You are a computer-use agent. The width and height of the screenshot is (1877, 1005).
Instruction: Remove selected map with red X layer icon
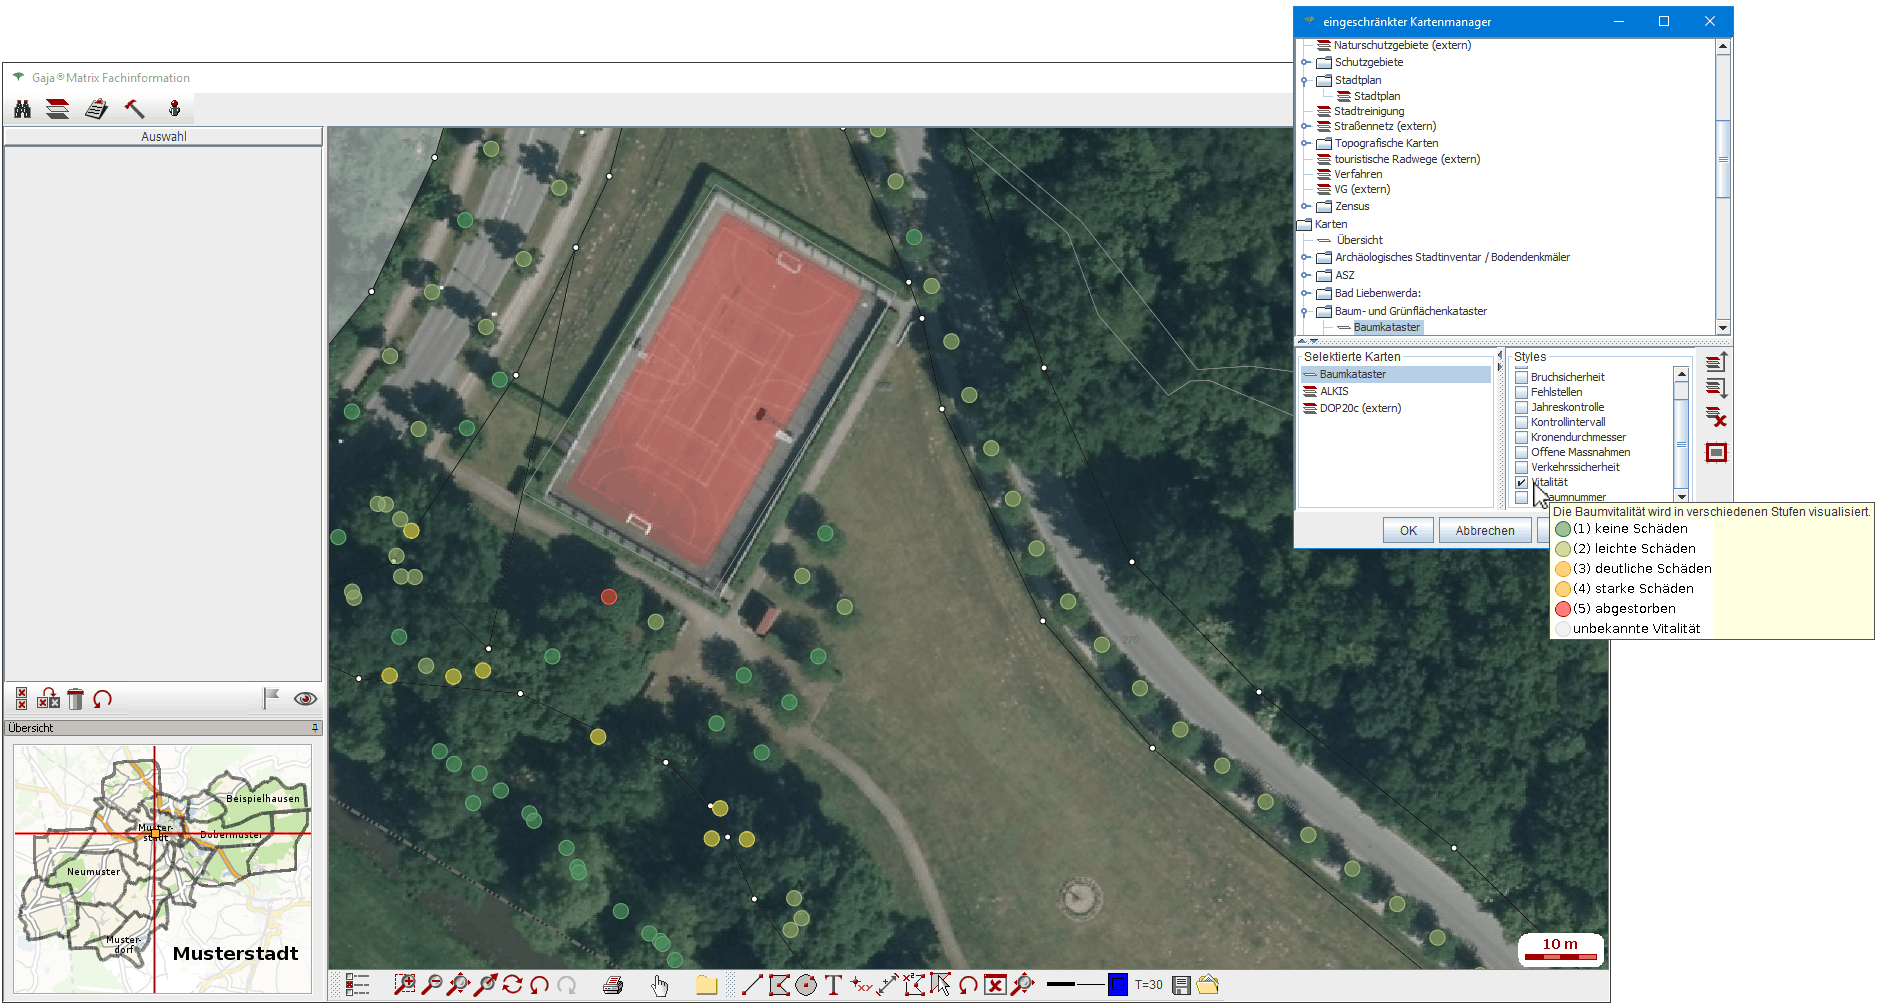(x=1716, y=418)
